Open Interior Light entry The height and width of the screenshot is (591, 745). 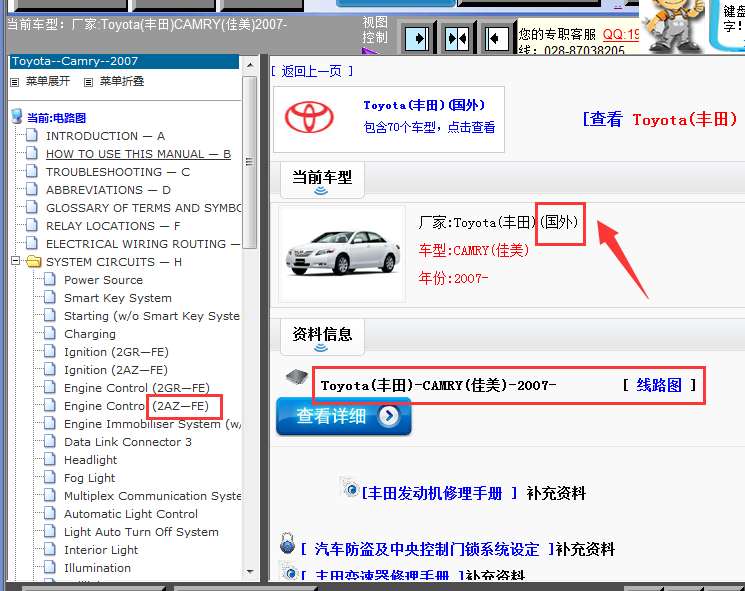pyautogui.click(x=101, y=550)
